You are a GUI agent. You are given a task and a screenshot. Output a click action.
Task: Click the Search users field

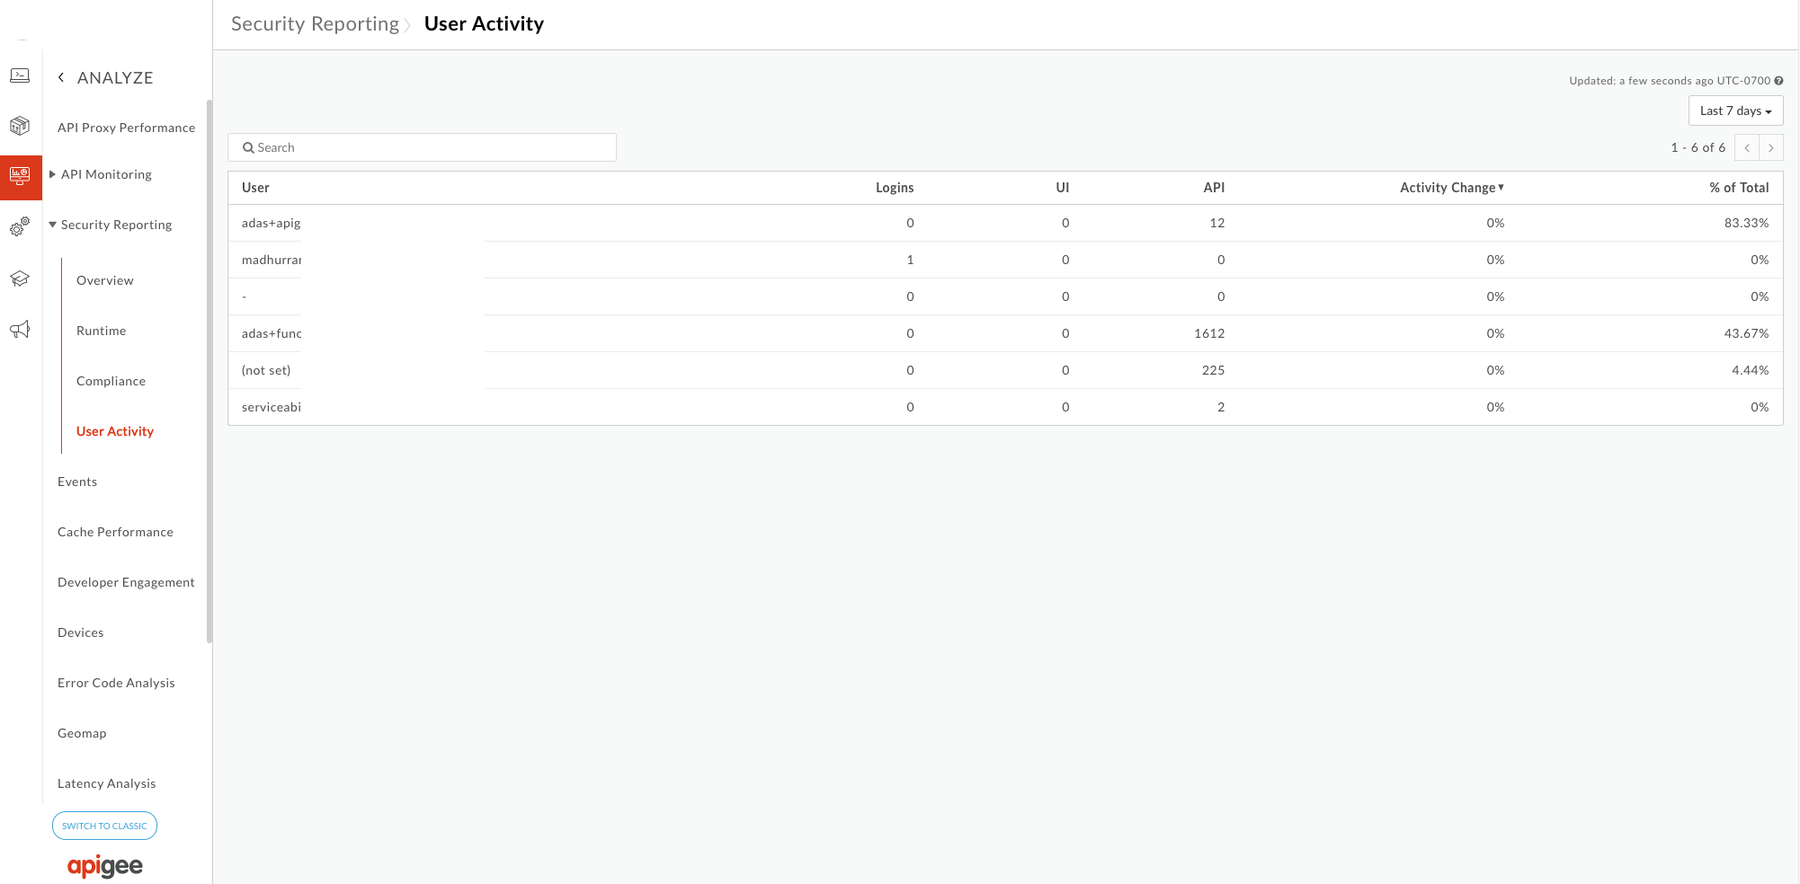pyautogui.click(x=422, y=148)
